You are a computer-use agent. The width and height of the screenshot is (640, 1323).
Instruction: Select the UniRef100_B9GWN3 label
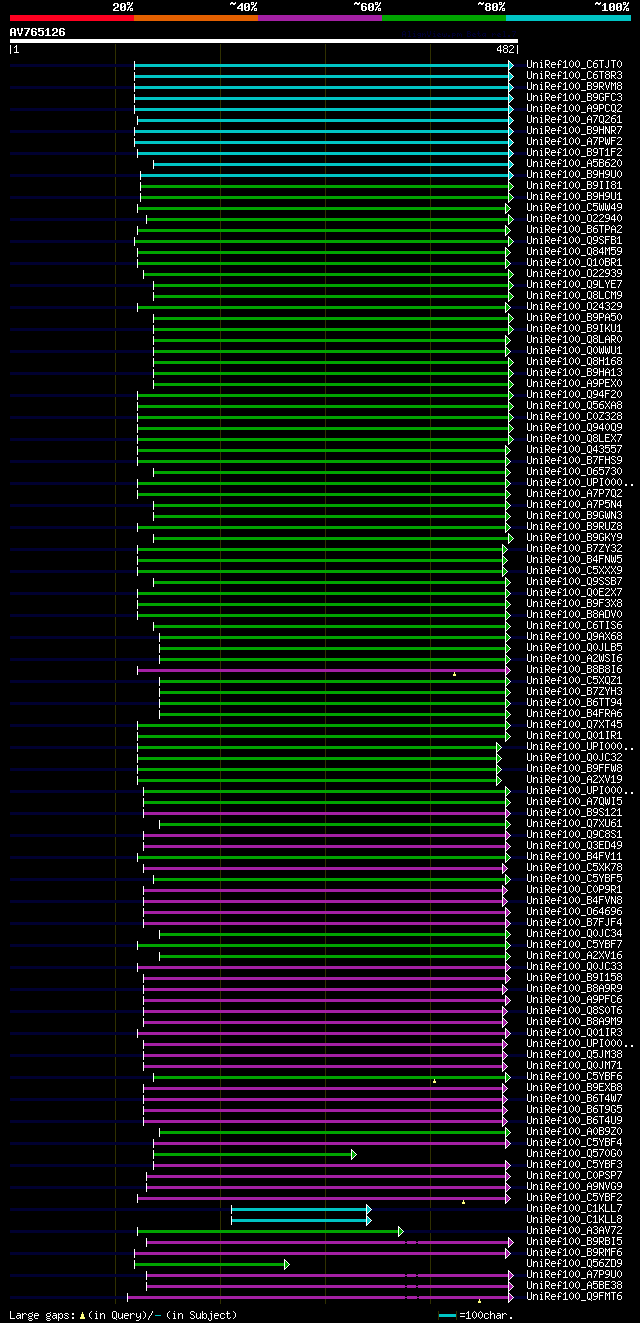pos(575,516)
